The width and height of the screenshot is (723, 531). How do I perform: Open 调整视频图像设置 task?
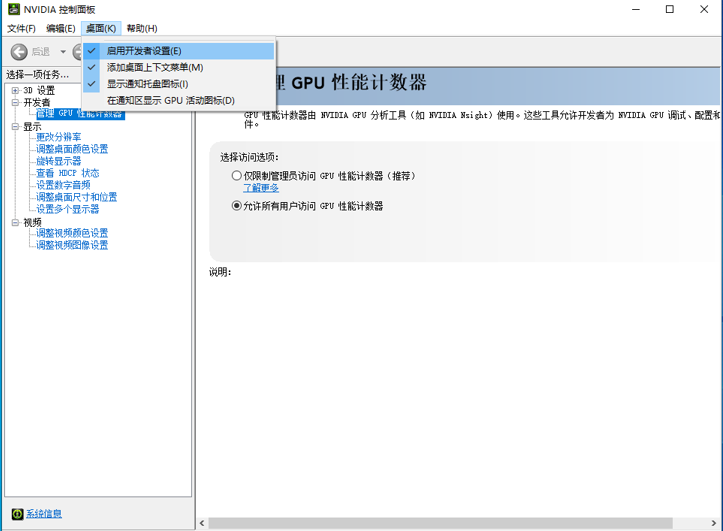click(72, 245)
